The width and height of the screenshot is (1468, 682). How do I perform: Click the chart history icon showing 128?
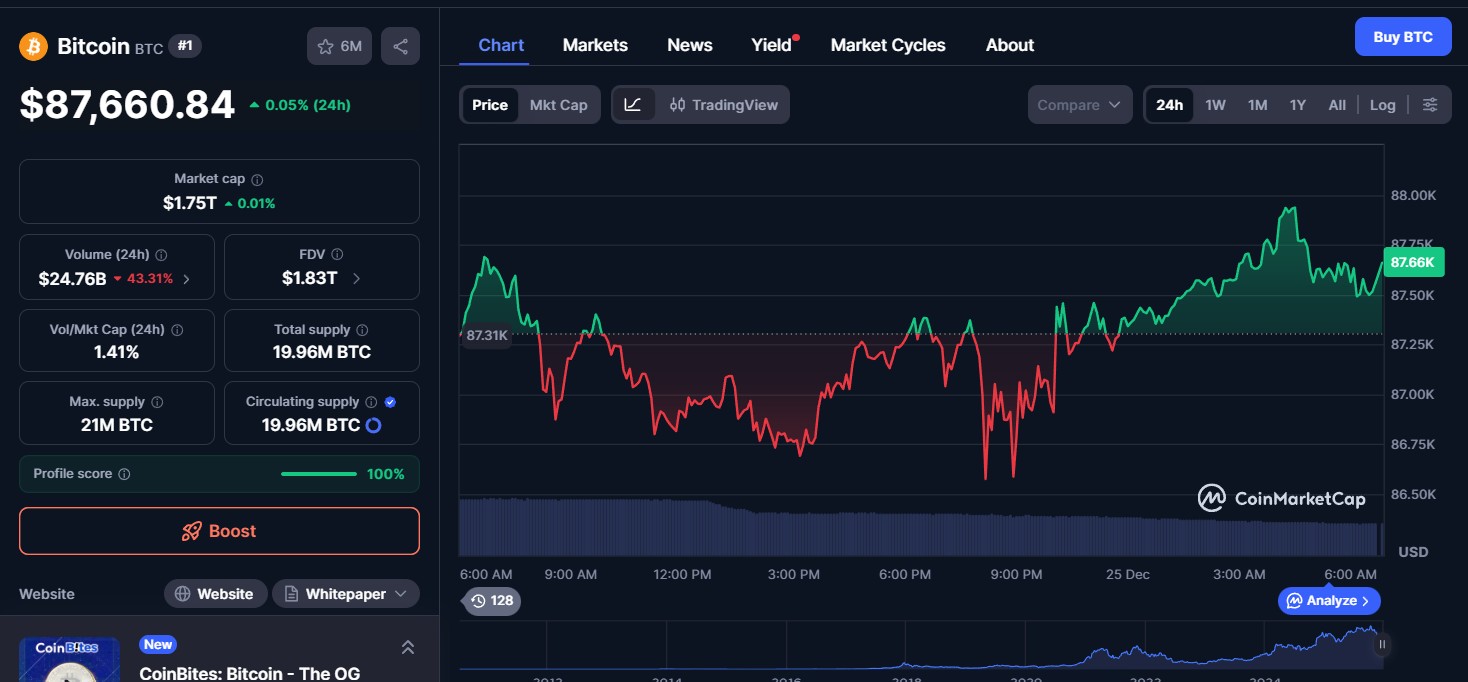[490, 601]
